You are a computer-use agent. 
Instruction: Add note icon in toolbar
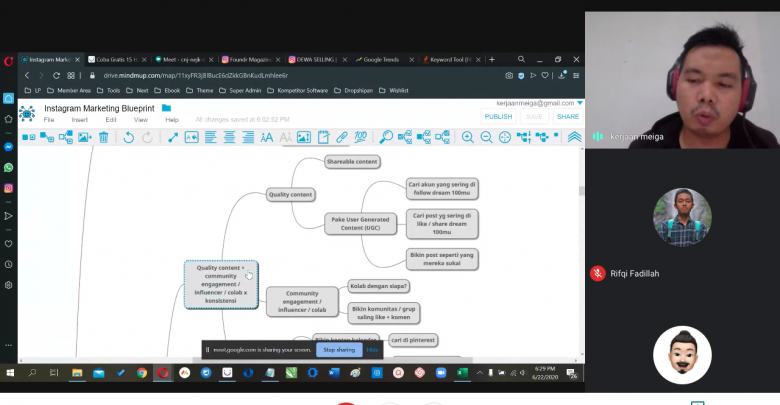pos(323,137)
